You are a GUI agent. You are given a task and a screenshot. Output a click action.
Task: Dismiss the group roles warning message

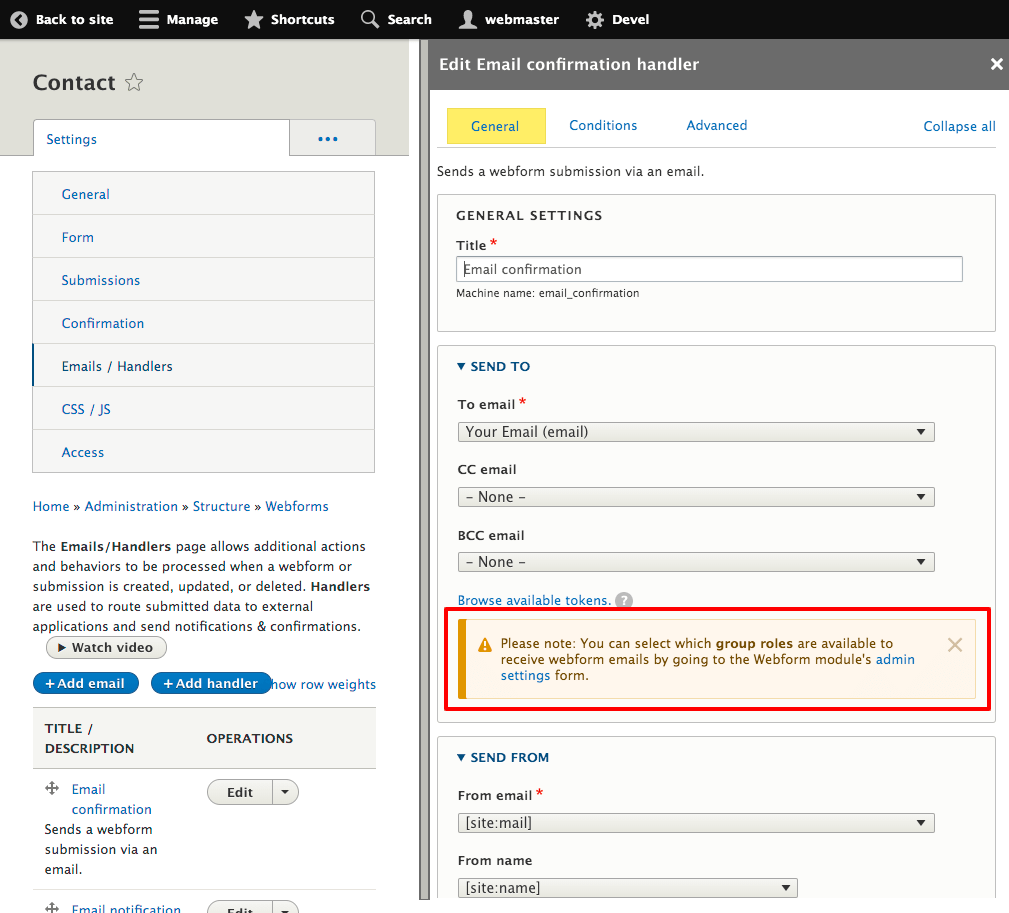(x=955, y=645)
